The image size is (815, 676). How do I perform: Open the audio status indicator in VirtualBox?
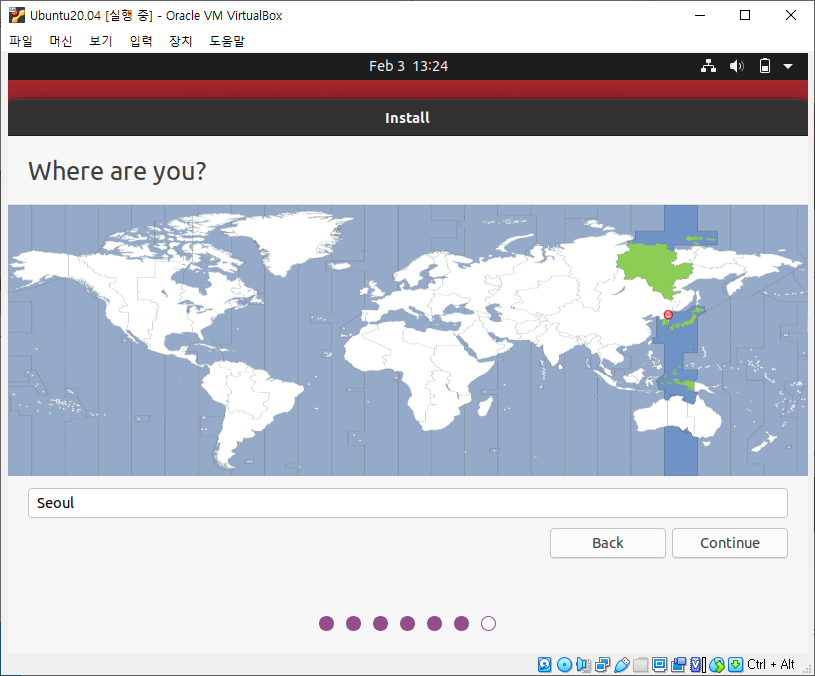point(583,664)
